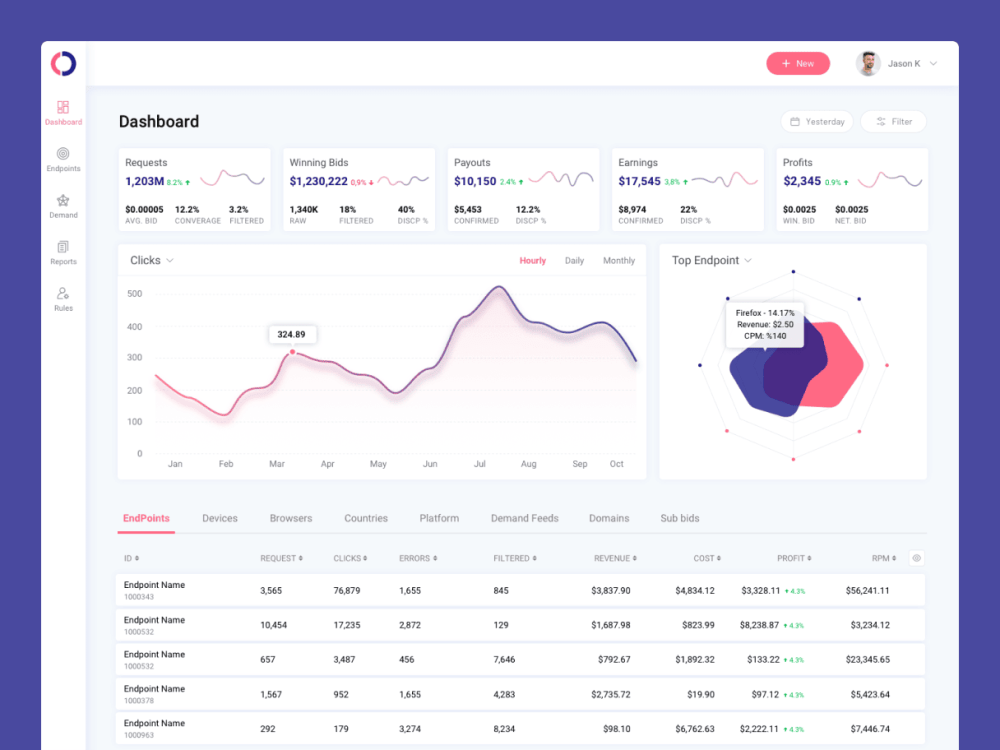Sort the table by the Revenue column
This screenshot has height=750, width=1000.
tap(613, 558)
